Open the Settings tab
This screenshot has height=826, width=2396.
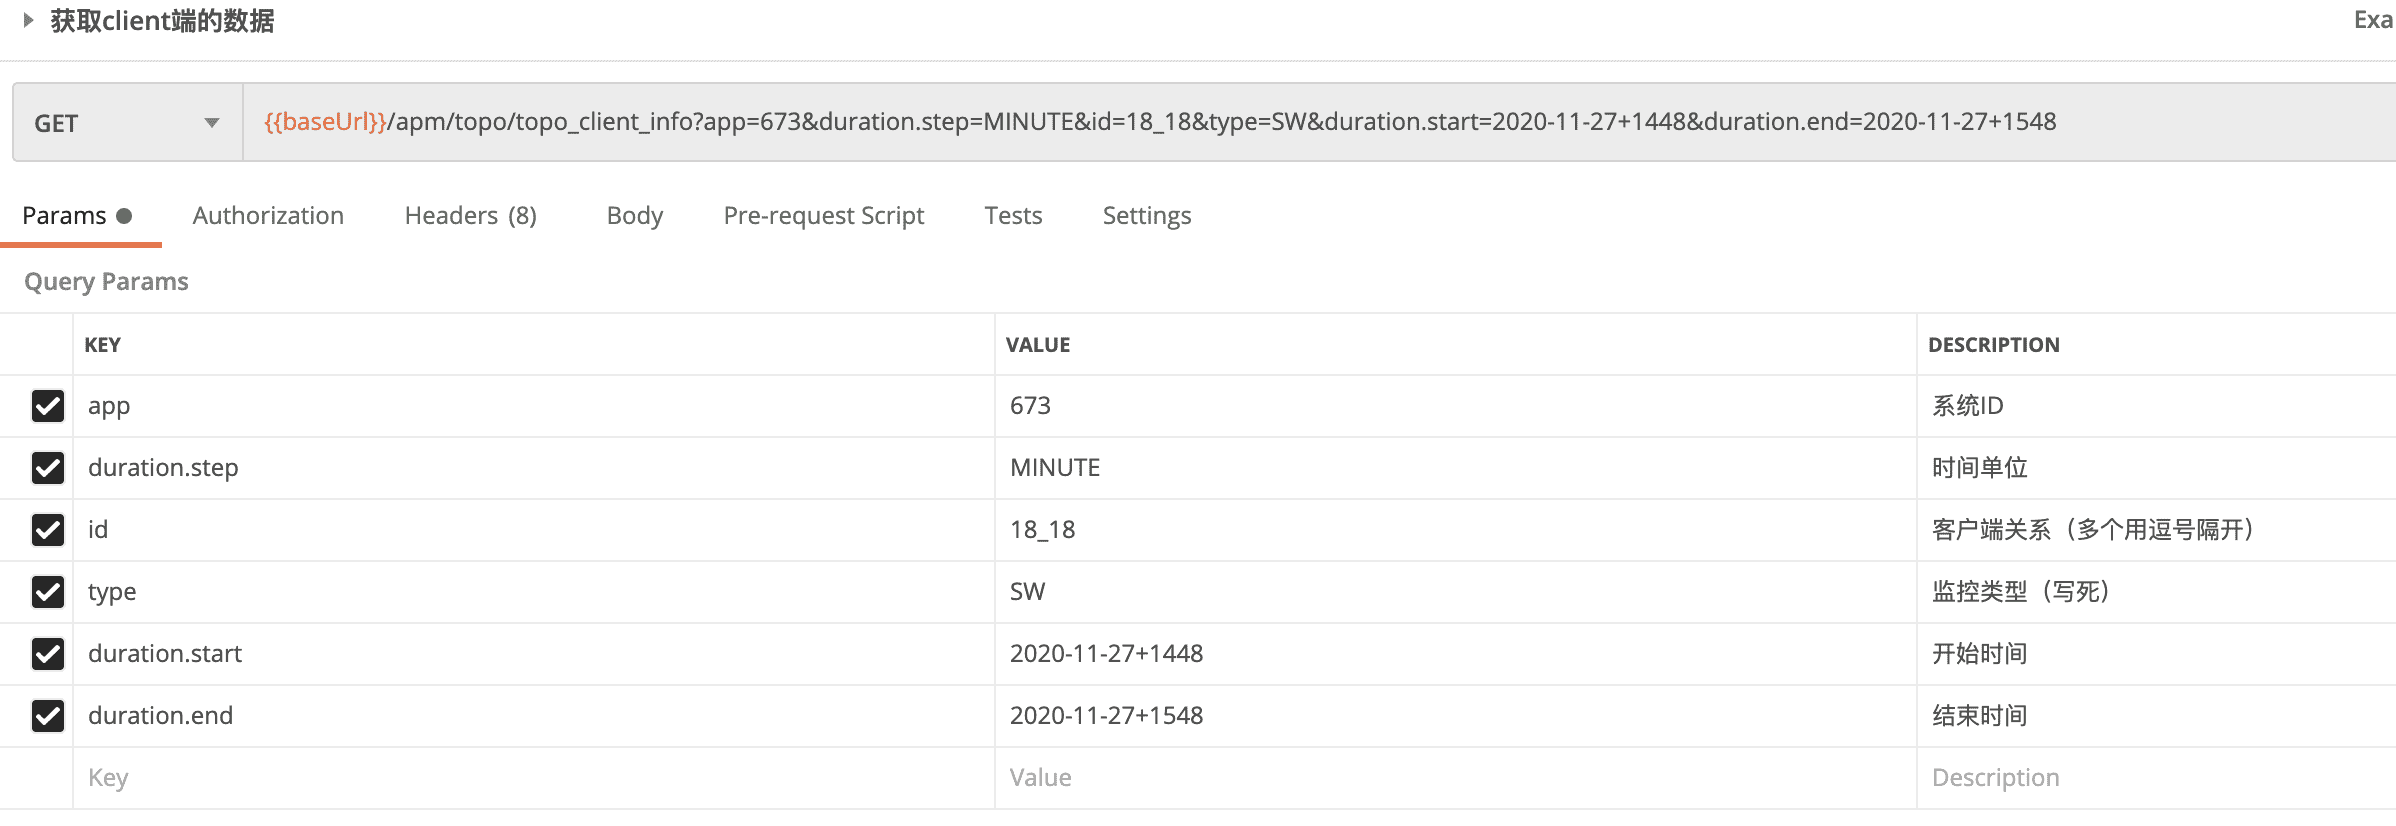(1146, 216)
